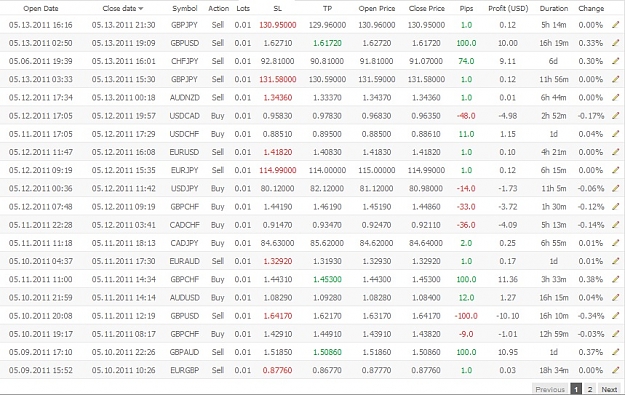Viewport: 625px width, 395px height.
Task: Edit the GBPJPY trade opened 05.13.2011 16:16
Action: pos(616,25)
